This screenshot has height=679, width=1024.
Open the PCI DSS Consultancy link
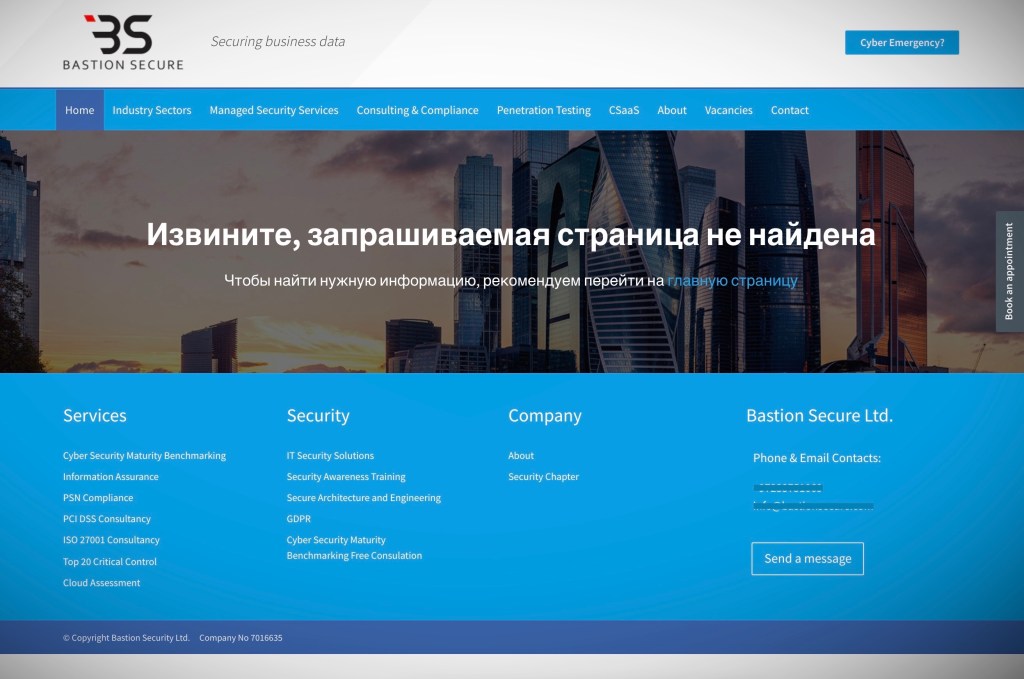tap(106, 519)
